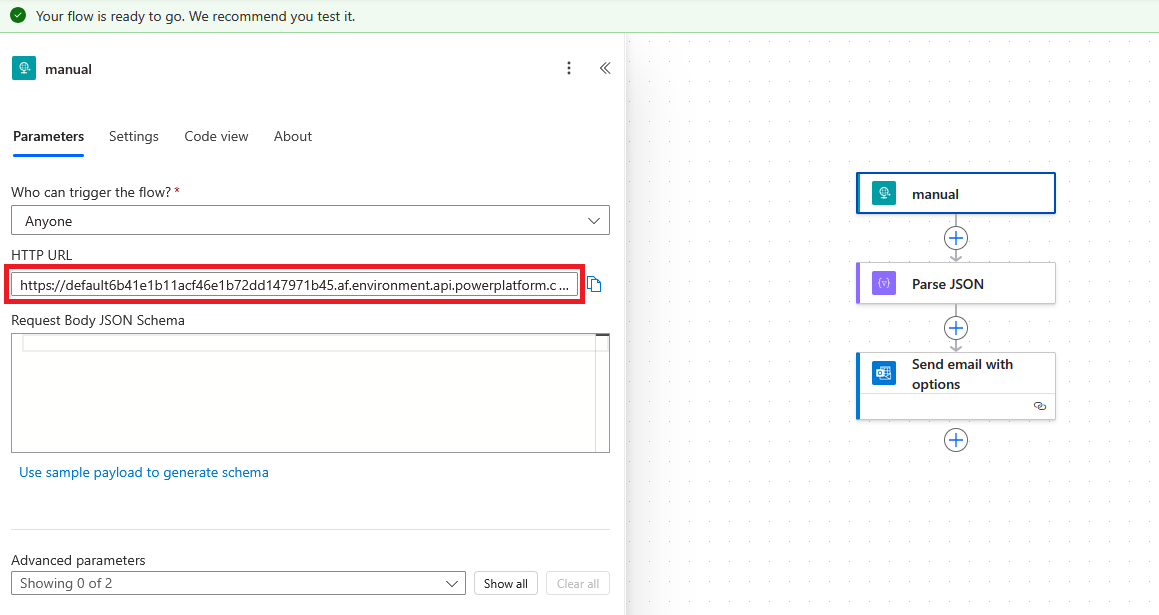Collapse the manual configuration panel
This screenshot has height=615, width=1159.
pyautogui.click(x=605, y=68)
